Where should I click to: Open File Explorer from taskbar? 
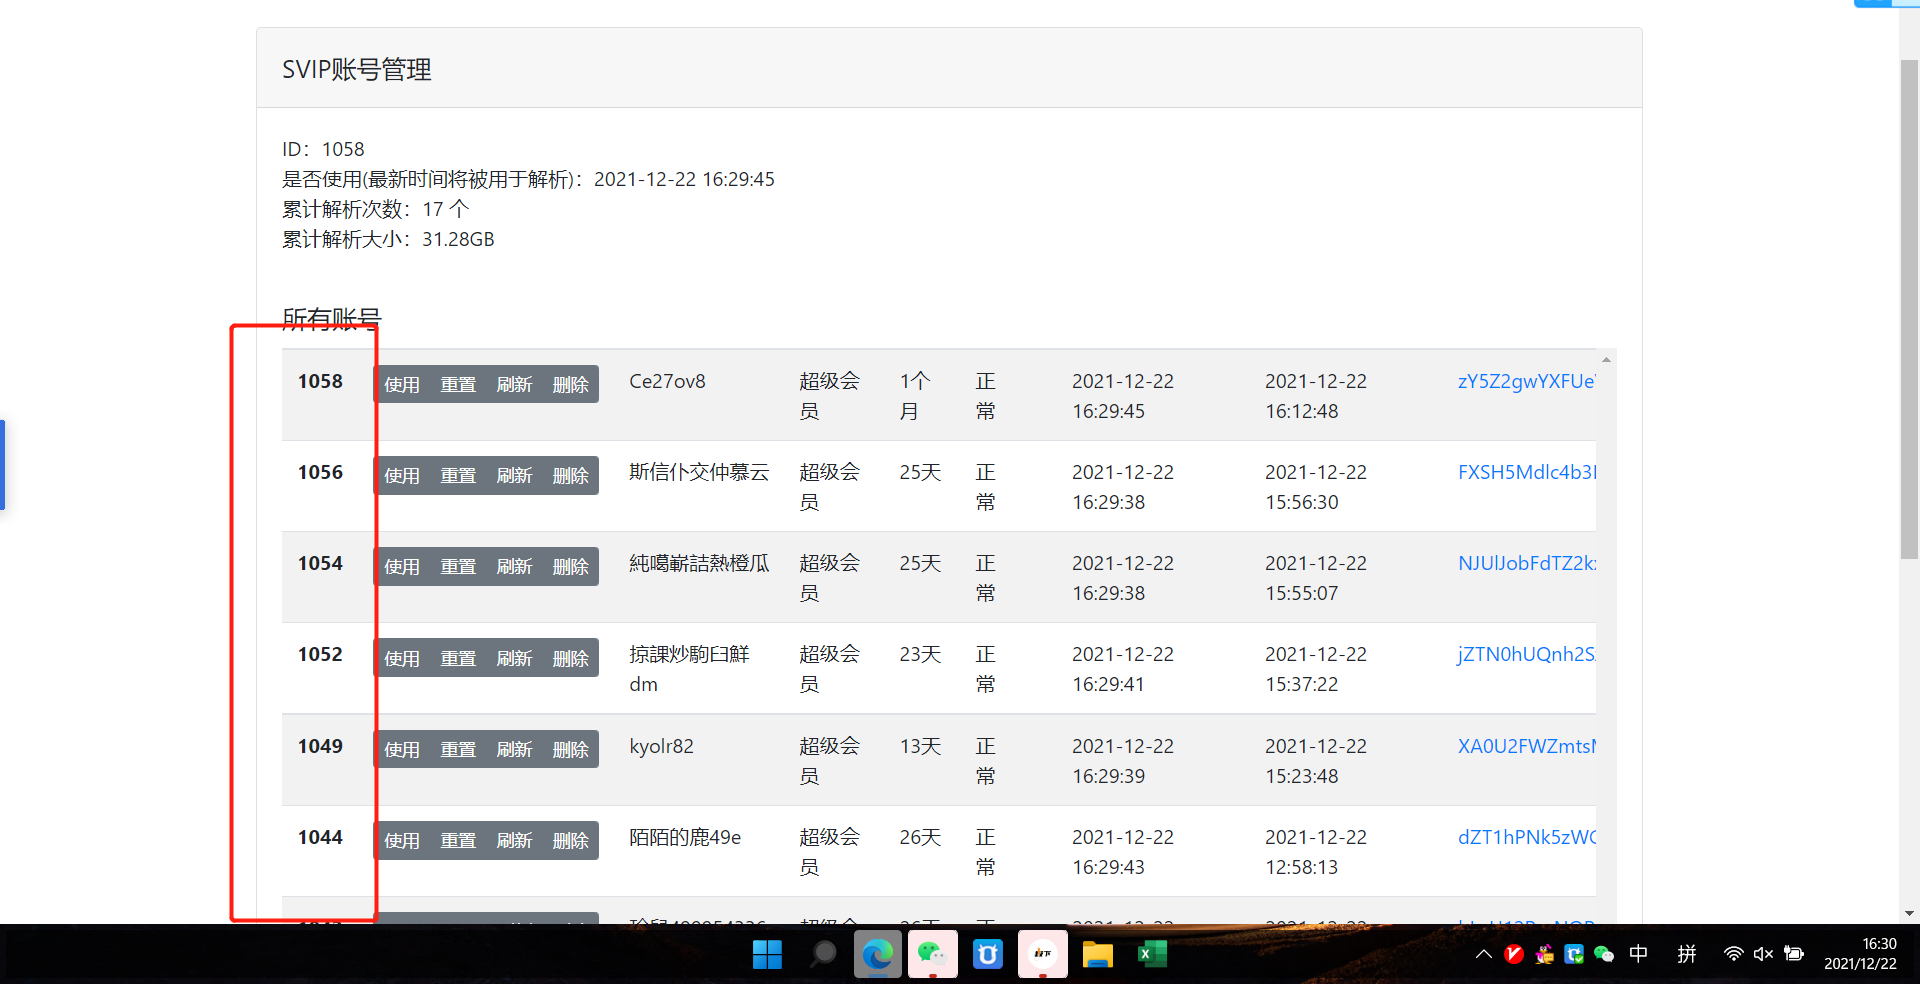[1097, 955]
